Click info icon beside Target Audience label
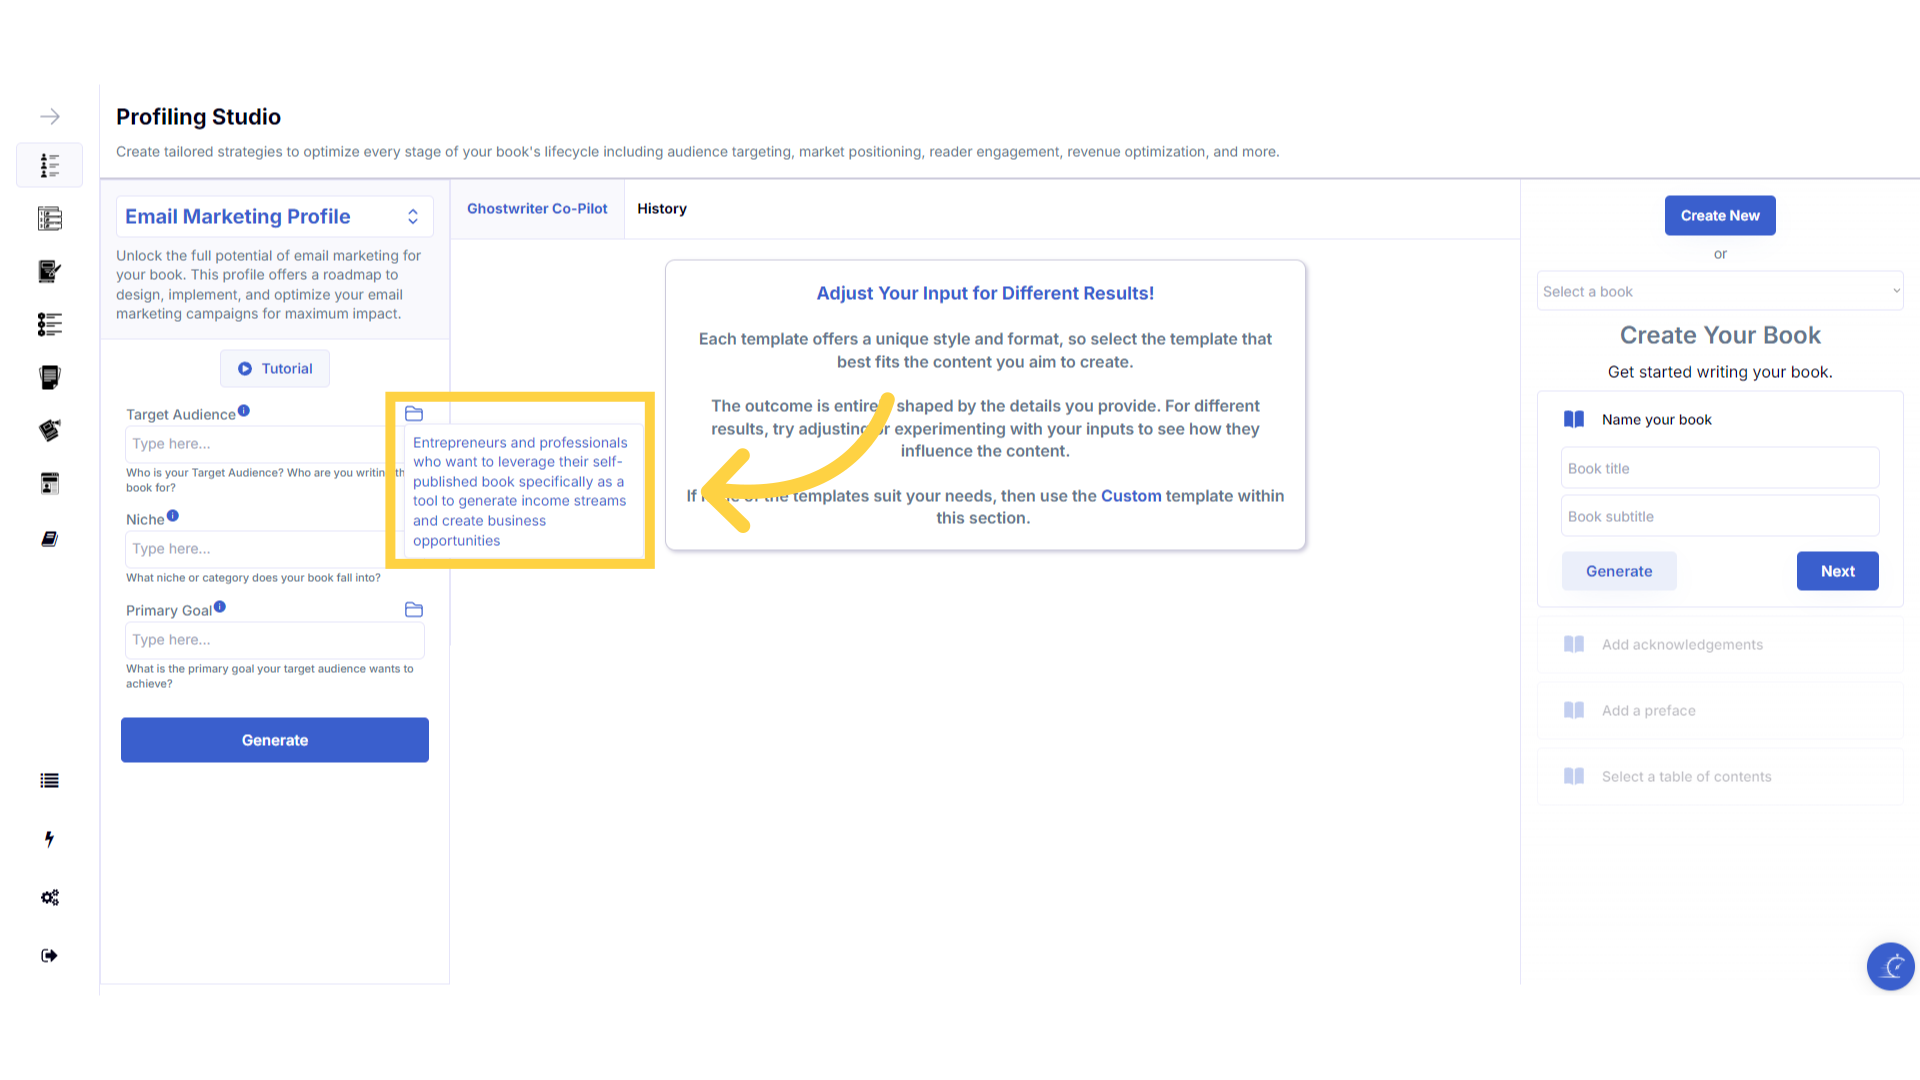 [x=244, y=411]
